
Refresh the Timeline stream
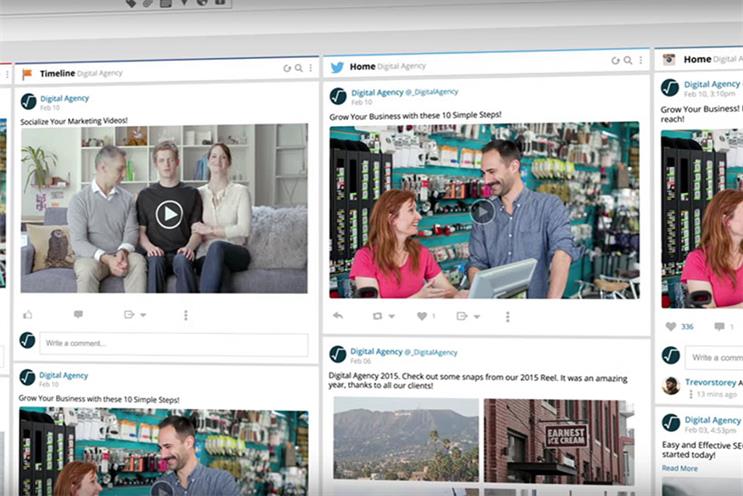point(287,68)
